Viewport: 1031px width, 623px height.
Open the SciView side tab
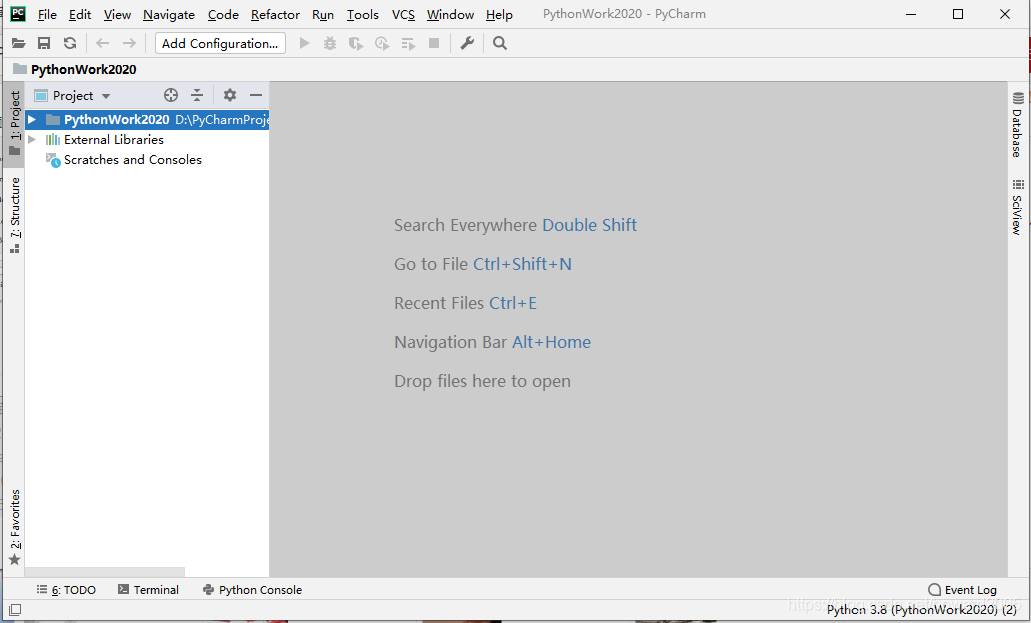(x=1017, y=207)
